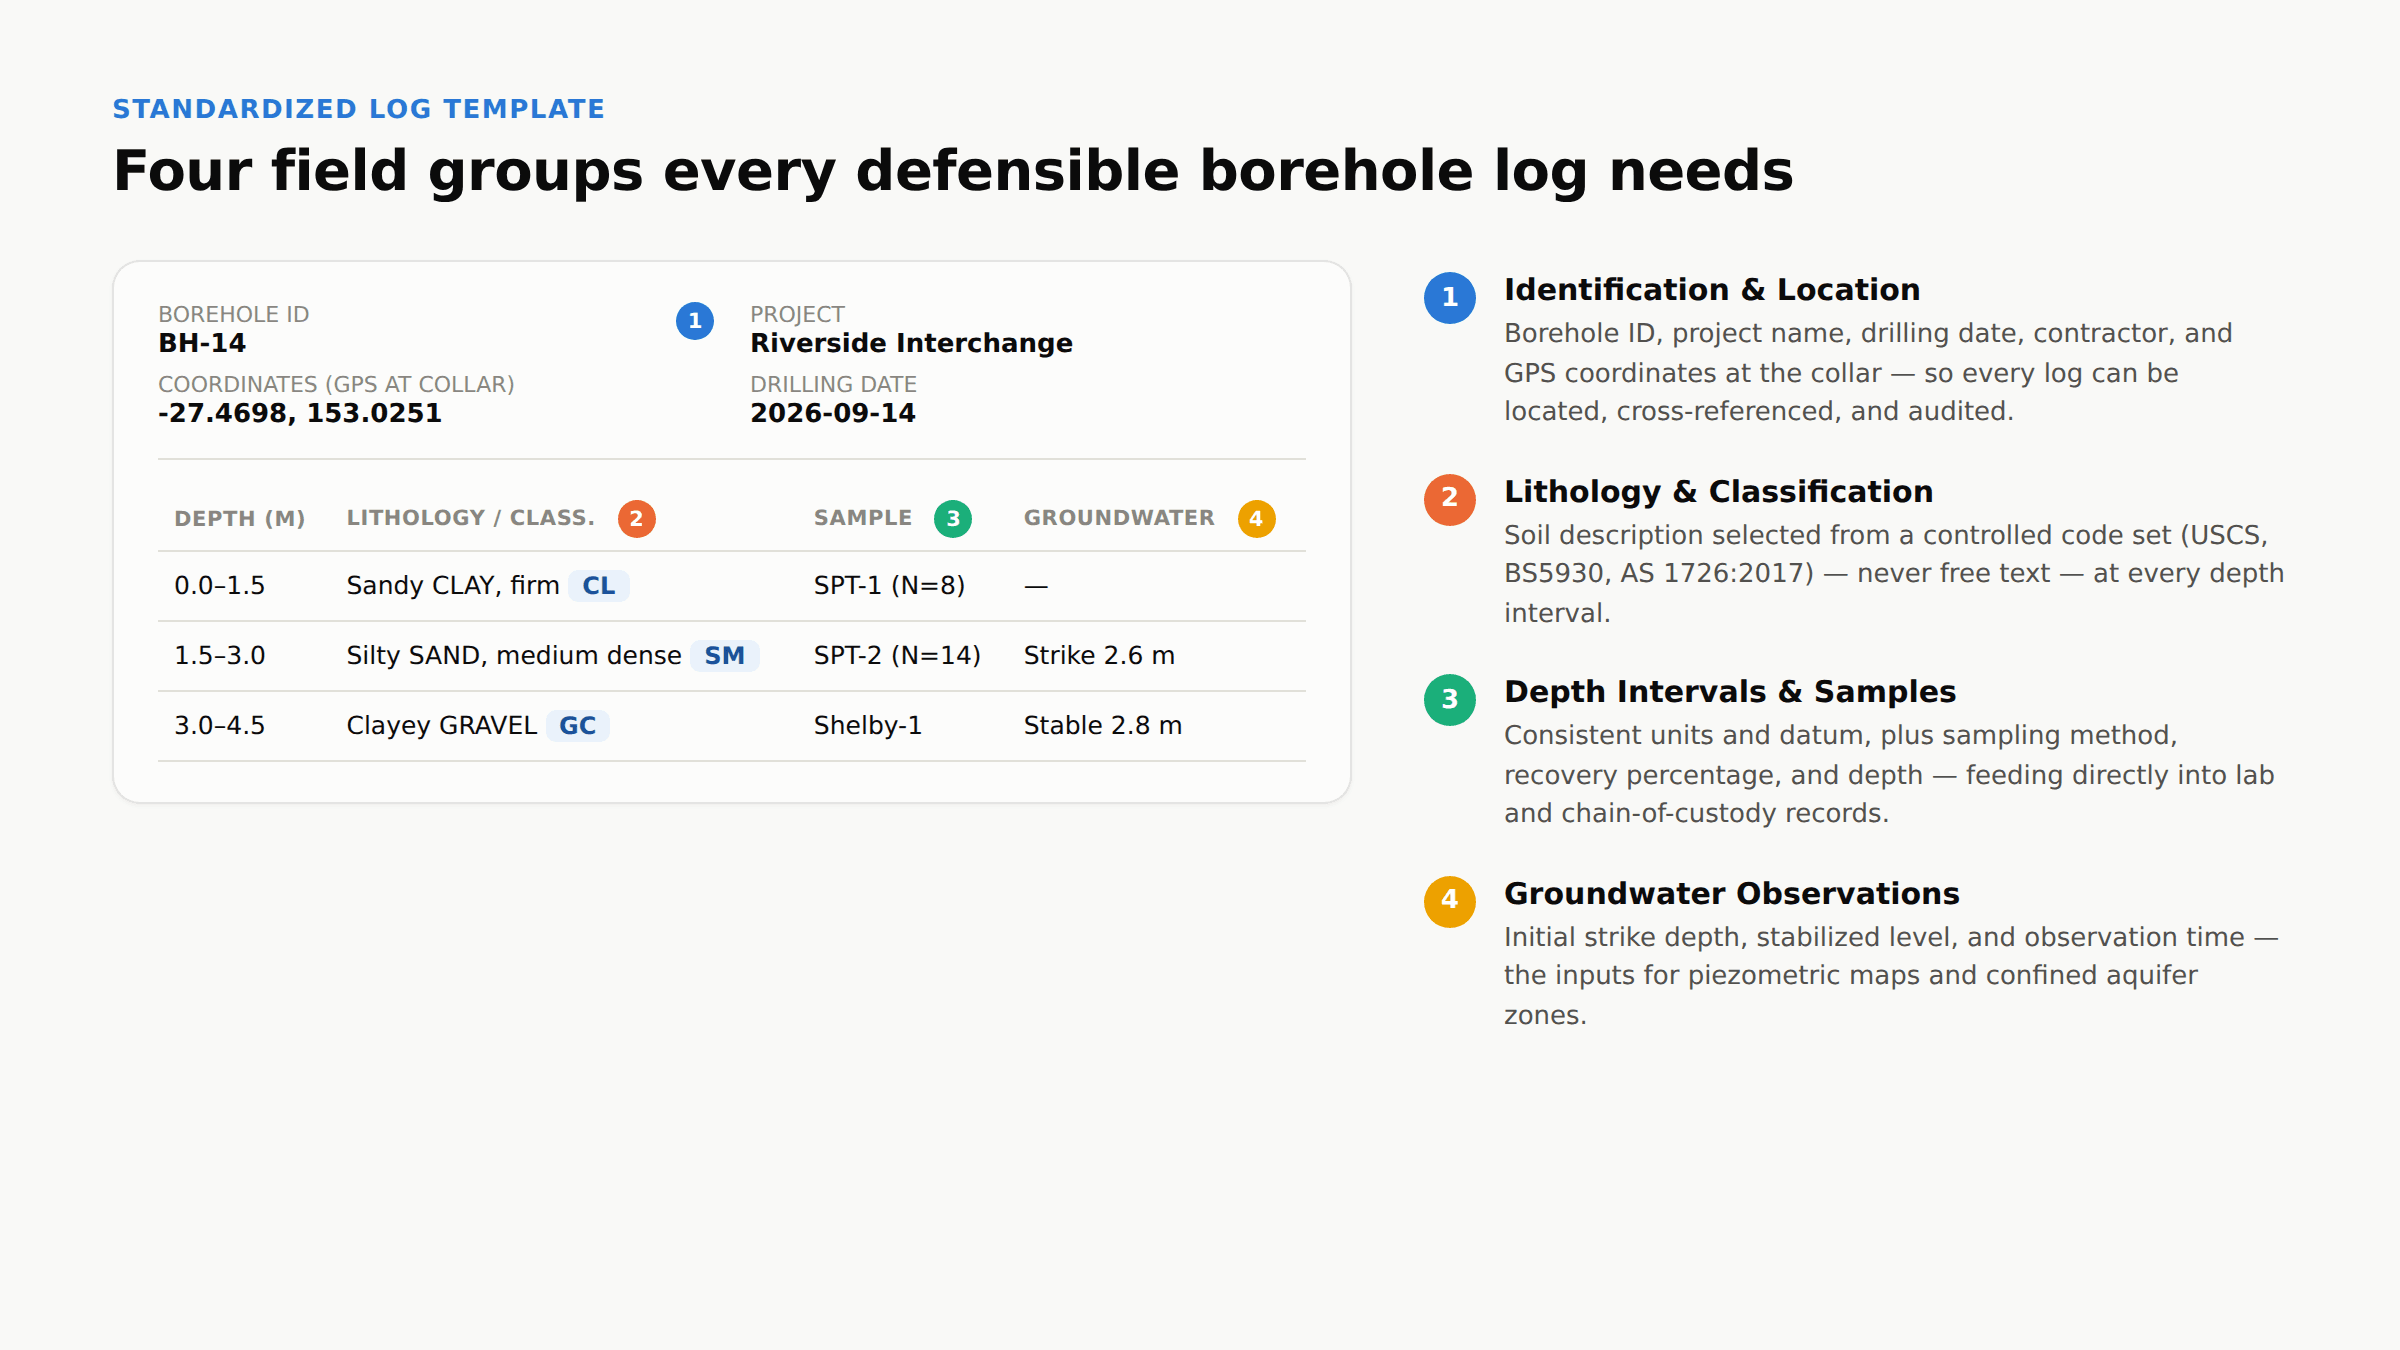The image size is (2400, 1350).
Task: Click the slide title about four field groups
Action: (x=953, y=171)
